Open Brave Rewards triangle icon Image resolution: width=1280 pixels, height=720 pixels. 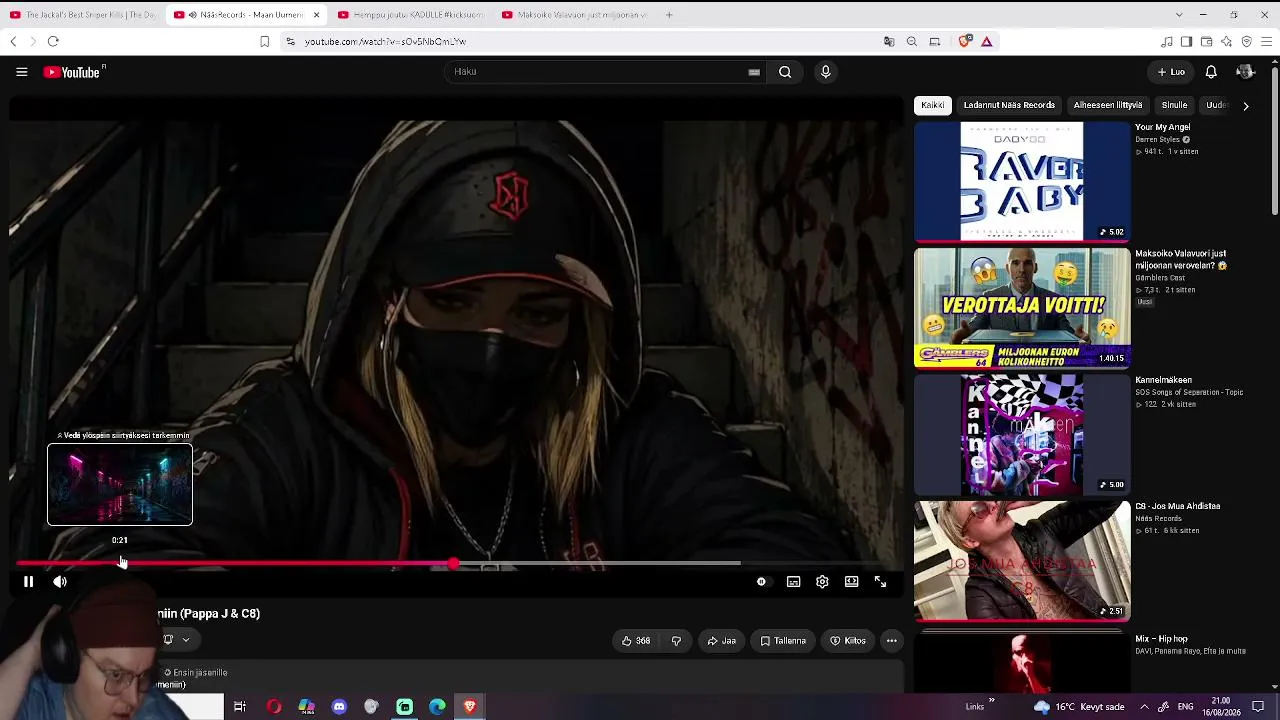(x=986, y=42)
